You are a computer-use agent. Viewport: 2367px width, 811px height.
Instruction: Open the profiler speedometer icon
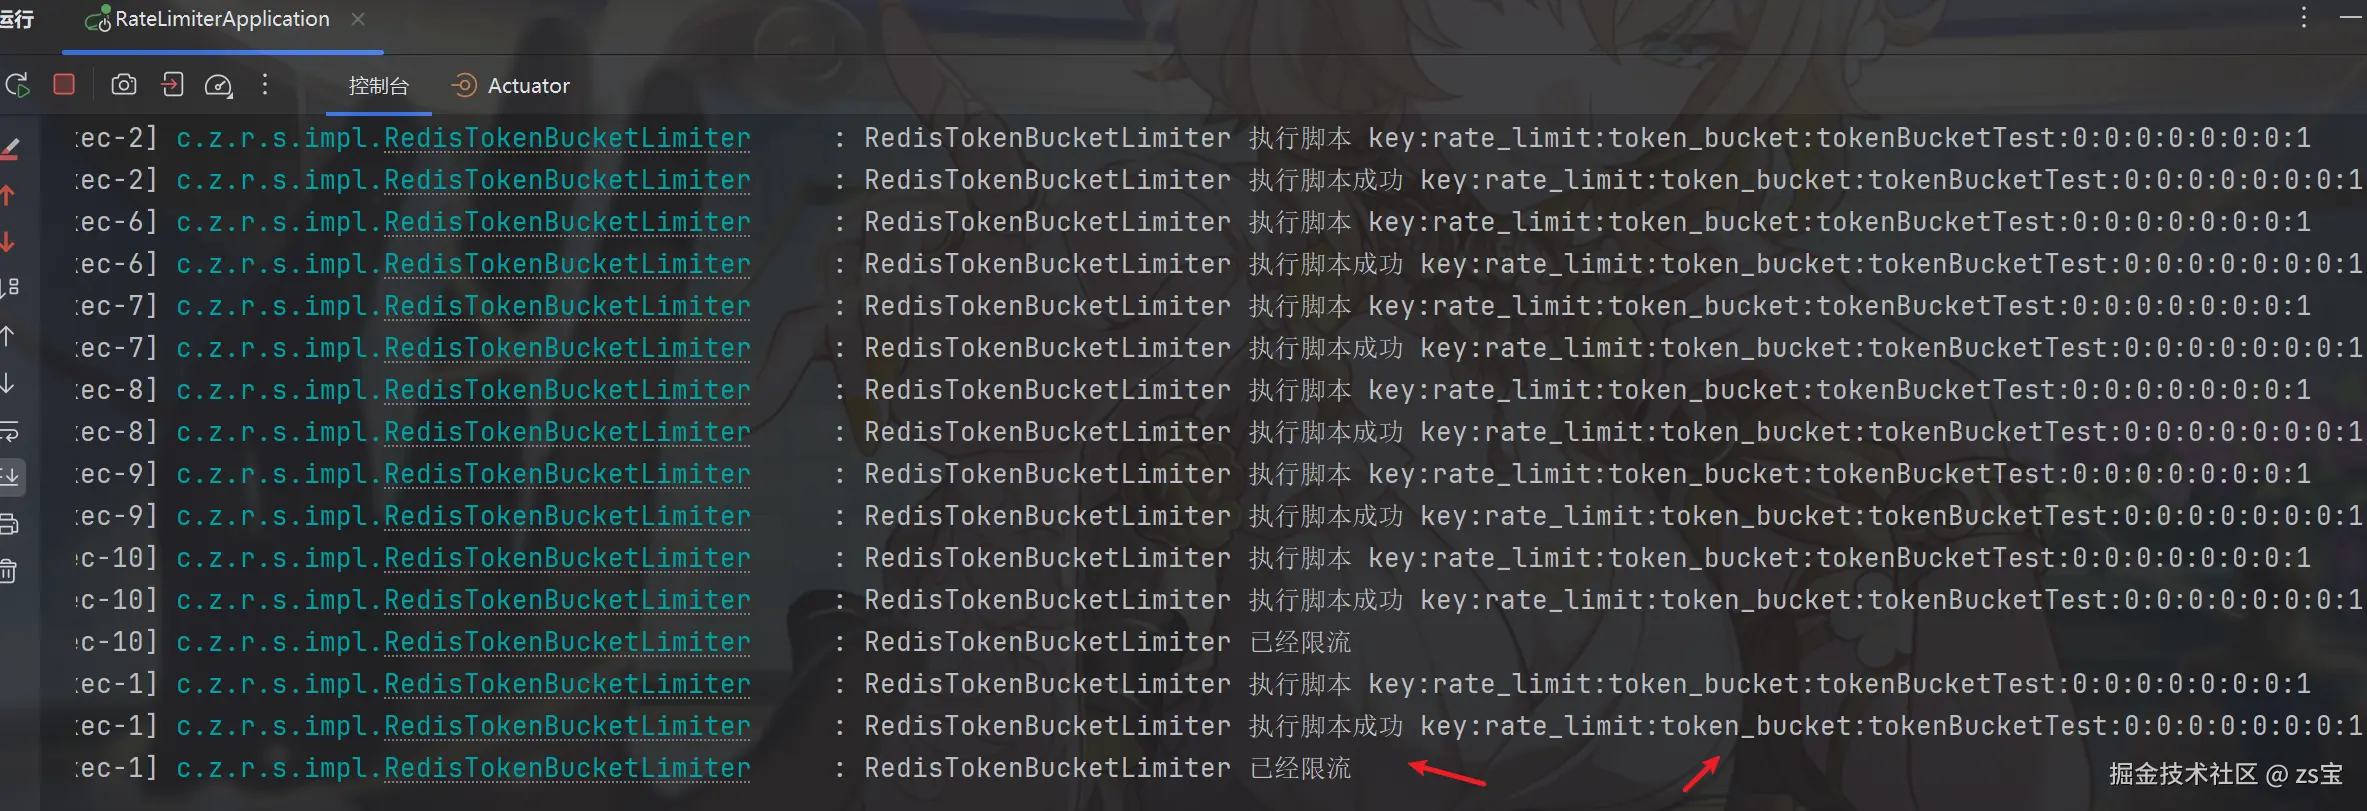point(218,86)
